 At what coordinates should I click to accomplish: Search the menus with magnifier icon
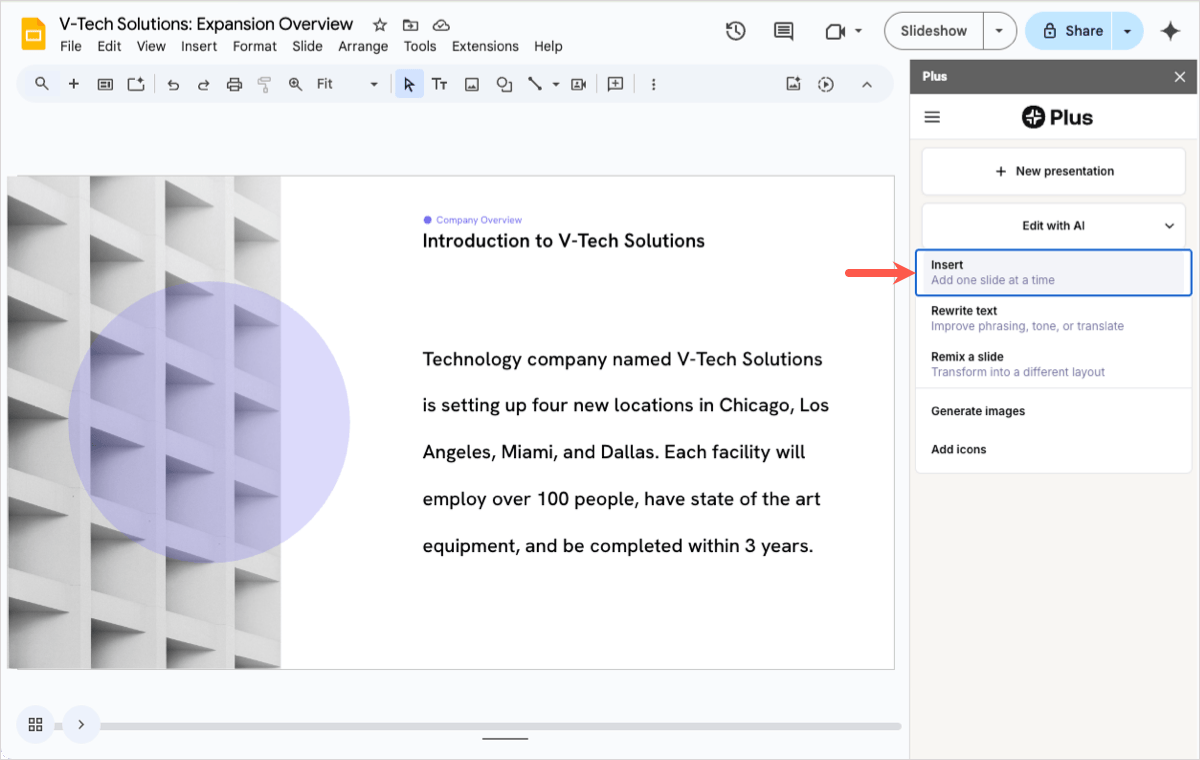point(42,84)
